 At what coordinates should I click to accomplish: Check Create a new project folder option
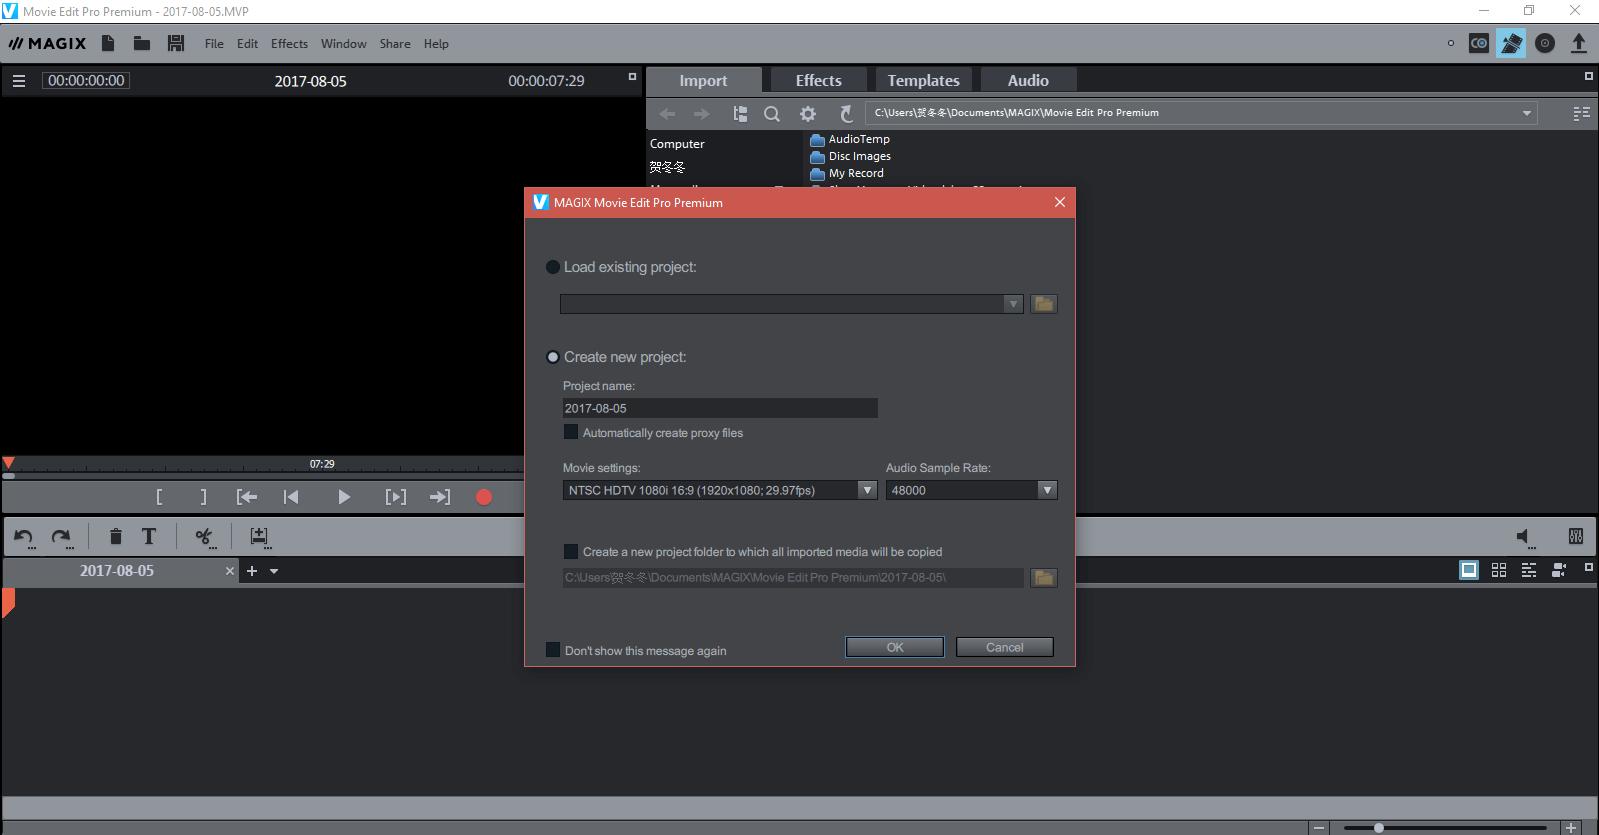[x=571, y=551]
